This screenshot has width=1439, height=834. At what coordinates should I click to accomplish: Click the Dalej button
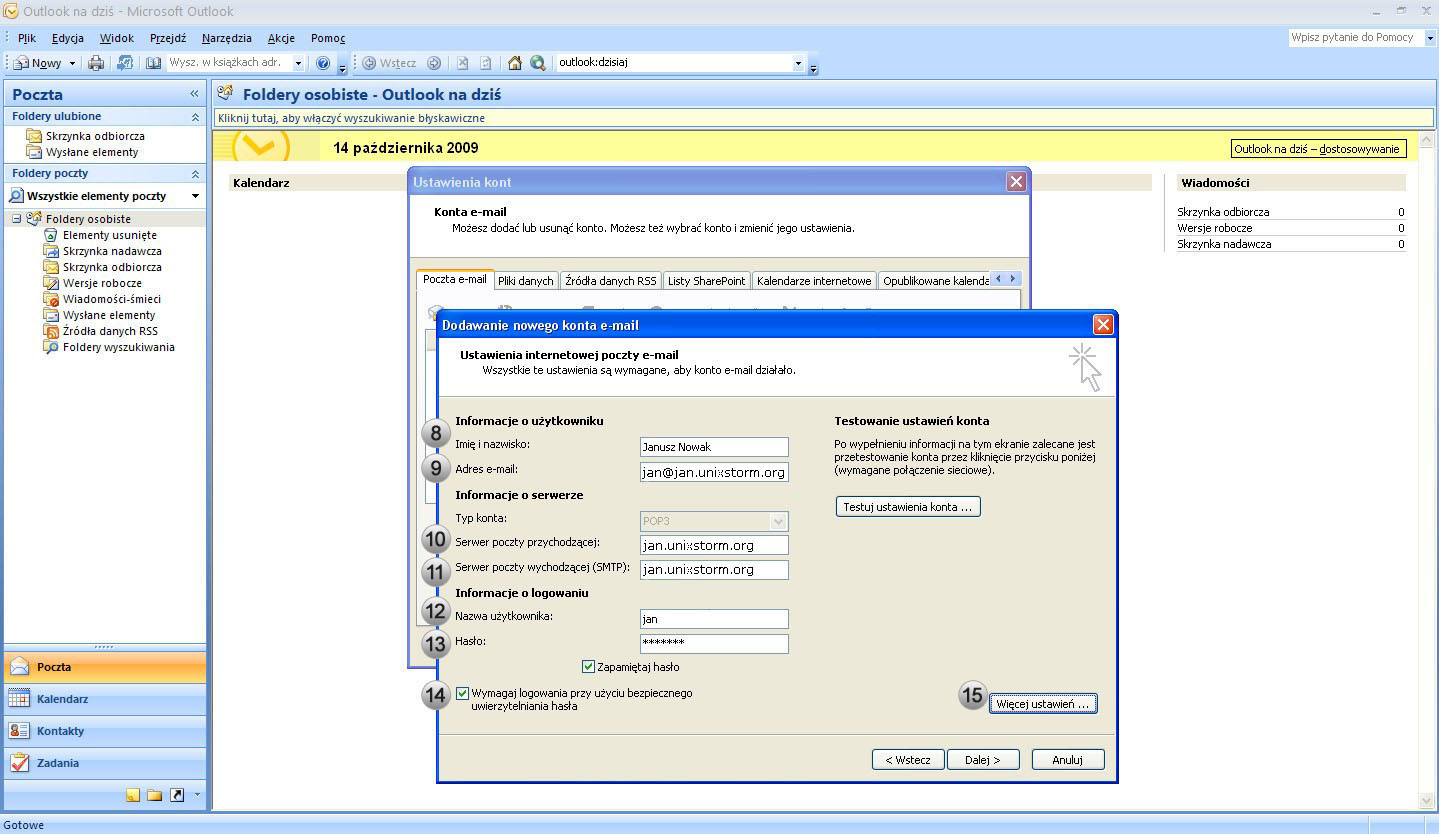click(x=983, y=760)
